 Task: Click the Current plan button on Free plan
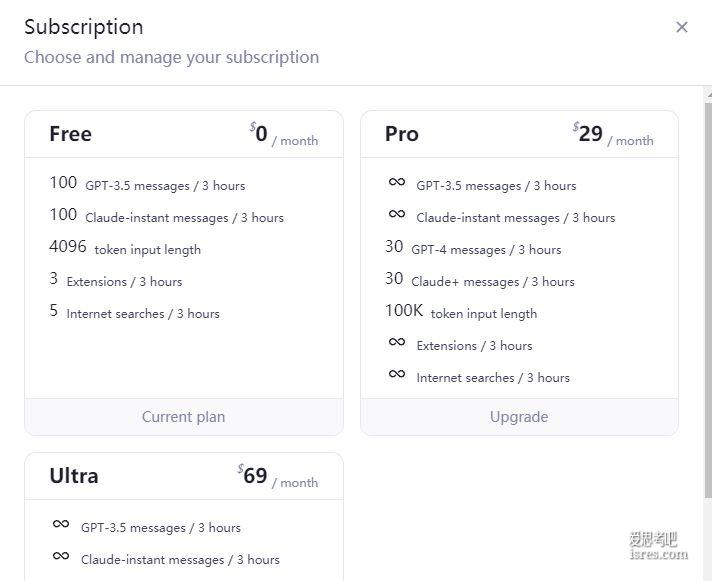point(183,417)
